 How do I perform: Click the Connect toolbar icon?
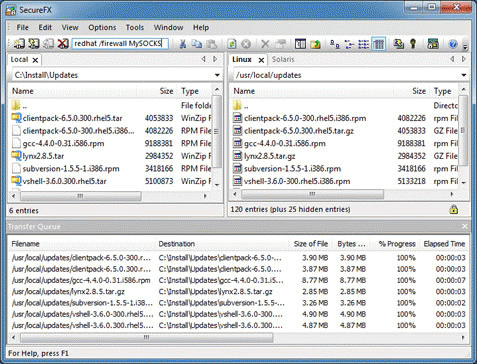coord(19,44)
